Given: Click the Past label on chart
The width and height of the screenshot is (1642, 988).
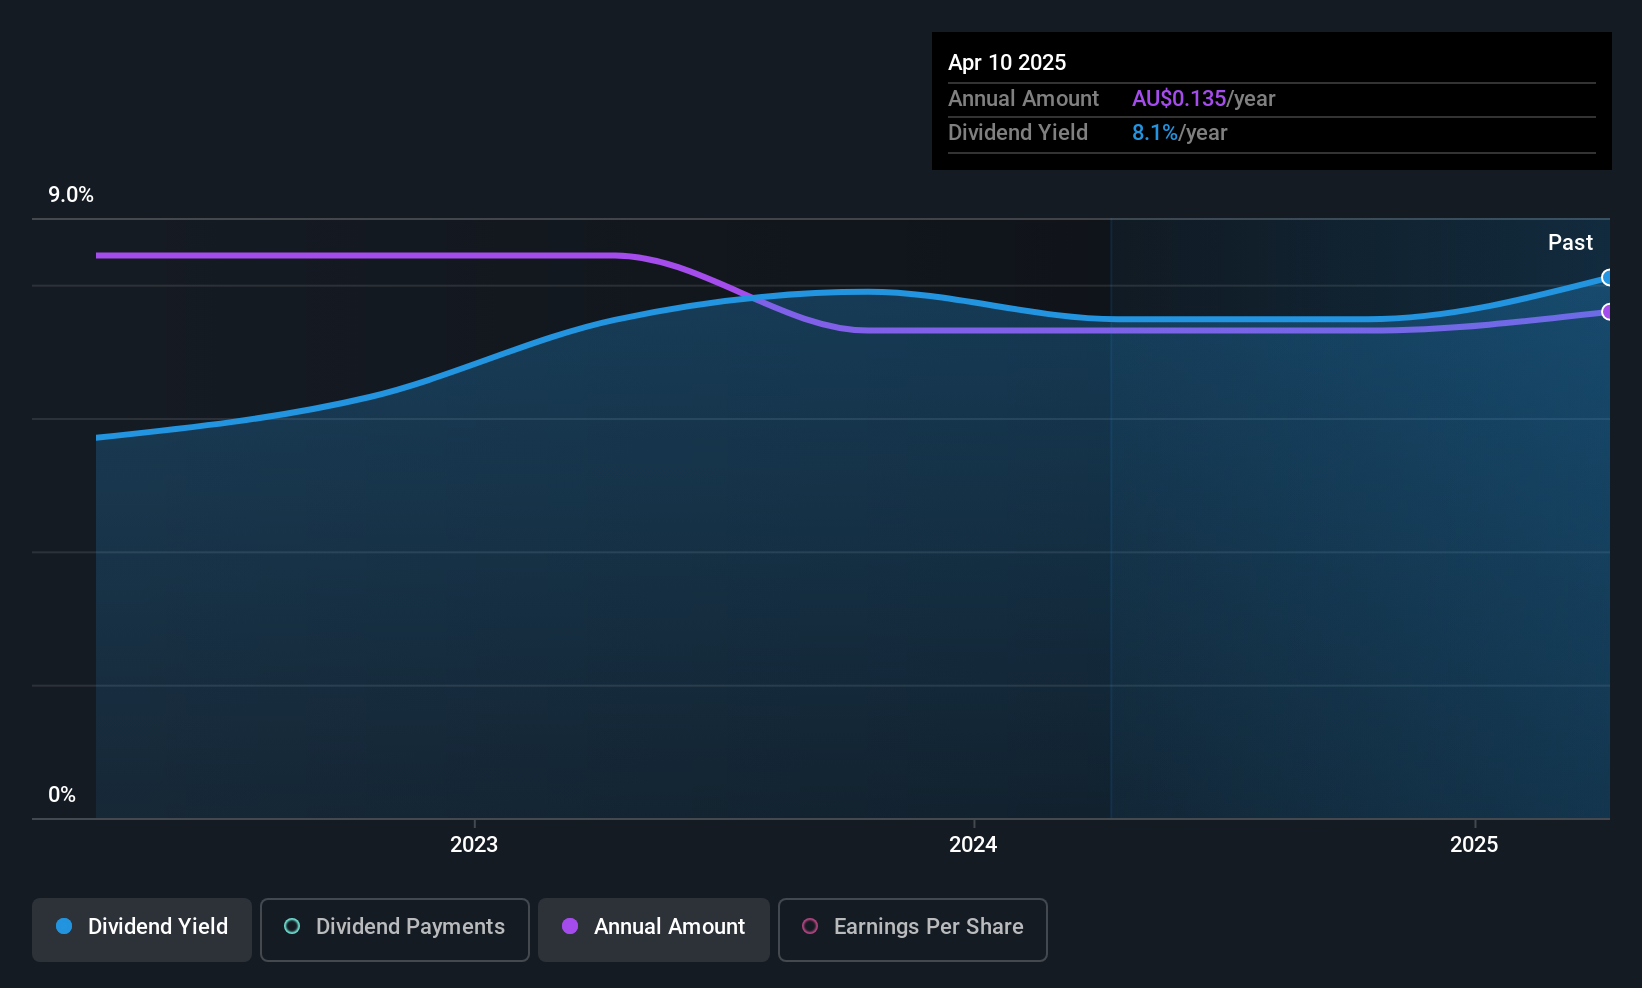Looking at the screenshot, I should (1570, 242).
